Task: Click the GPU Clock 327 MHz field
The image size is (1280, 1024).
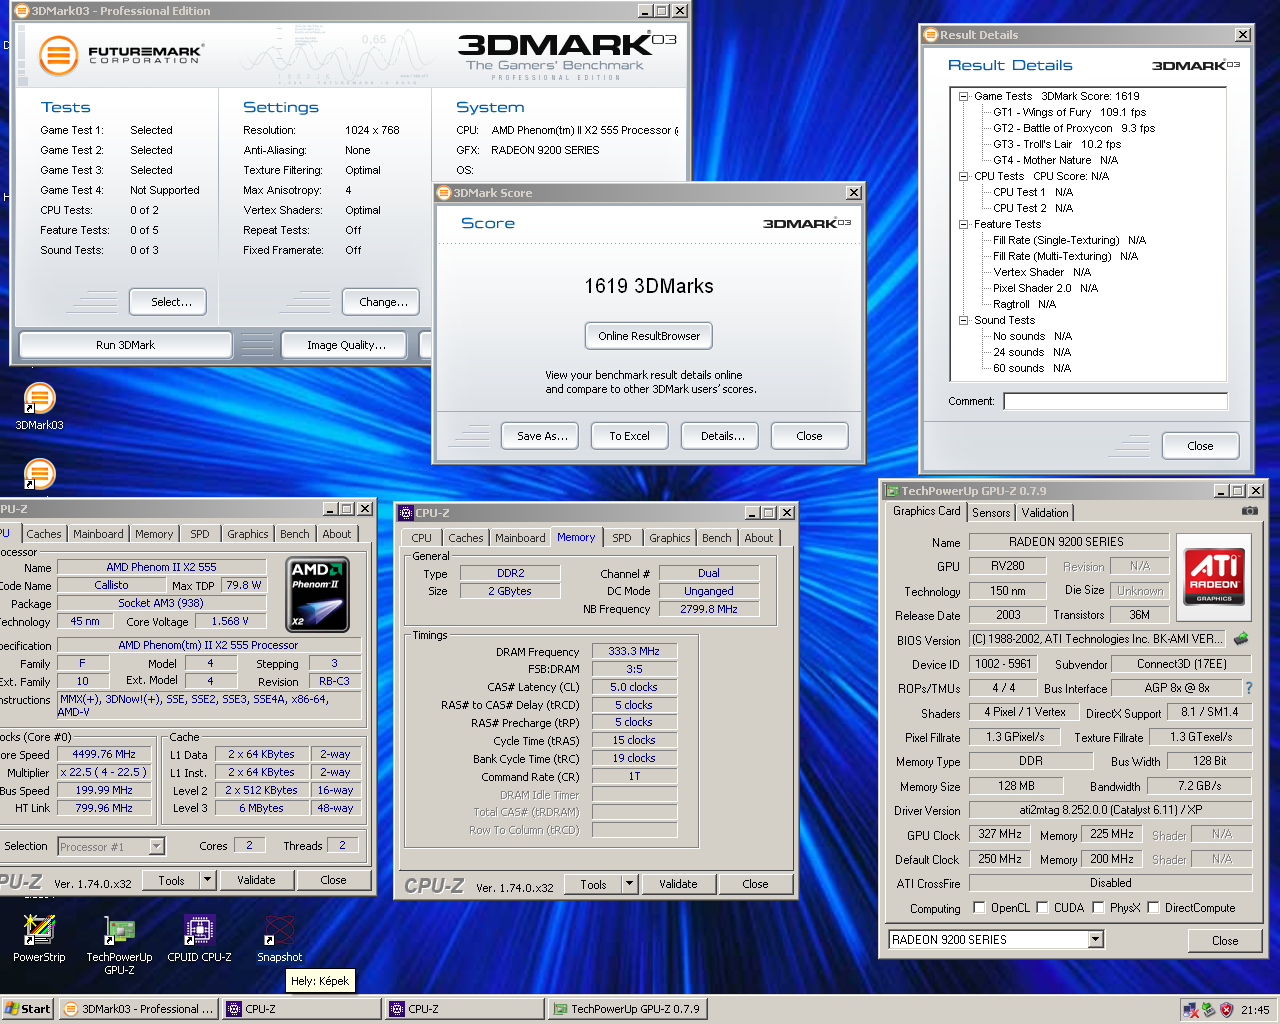Action: [x=1000, y=834]
